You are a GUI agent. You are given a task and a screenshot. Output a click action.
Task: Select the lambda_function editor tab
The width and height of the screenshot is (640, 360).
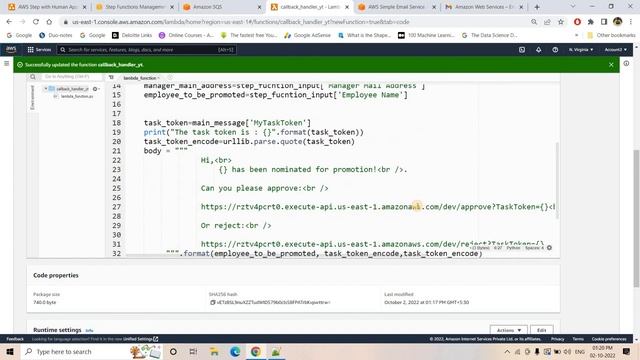click(141, 78)
